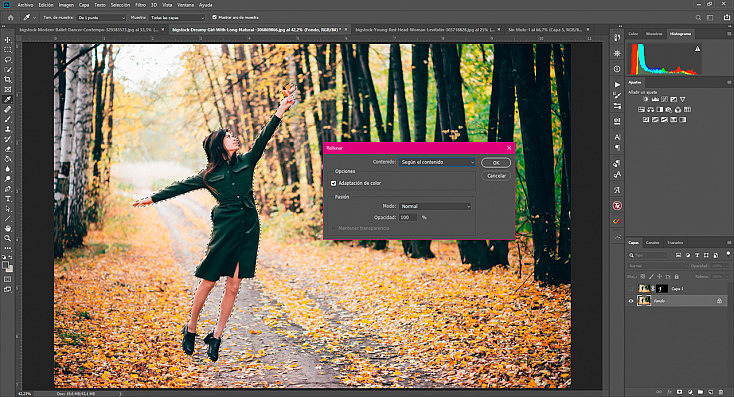
Task: Open the Filtro menu
Action: click(x=140, y=5)
